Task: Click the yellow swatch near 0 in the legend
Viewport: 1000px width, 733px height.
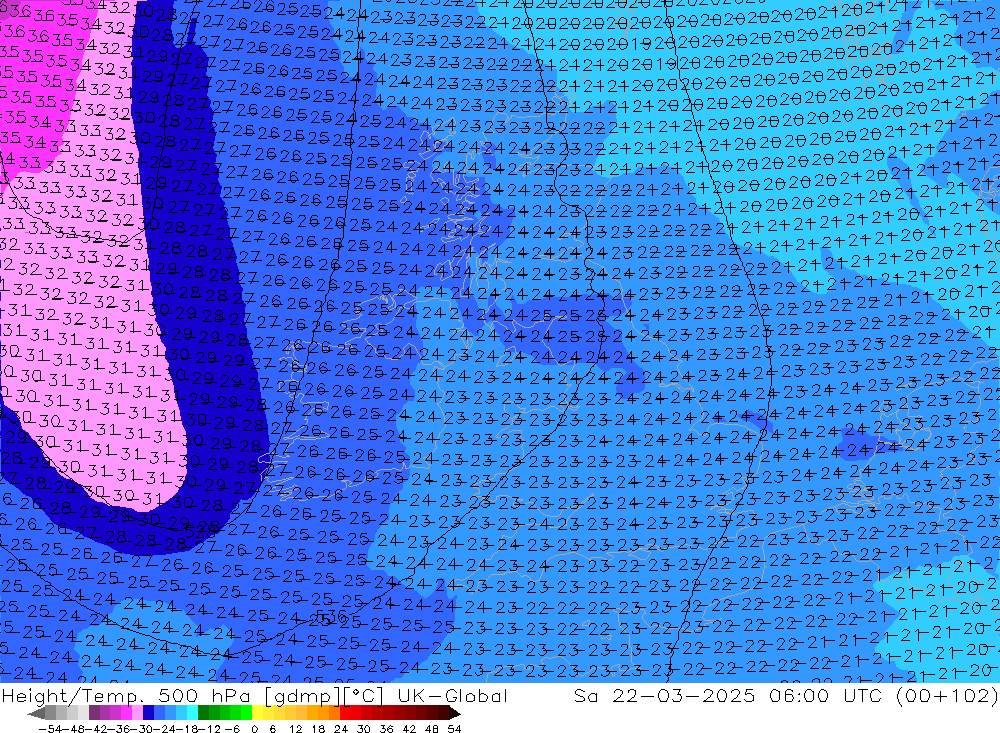Action: click(257, 713)
